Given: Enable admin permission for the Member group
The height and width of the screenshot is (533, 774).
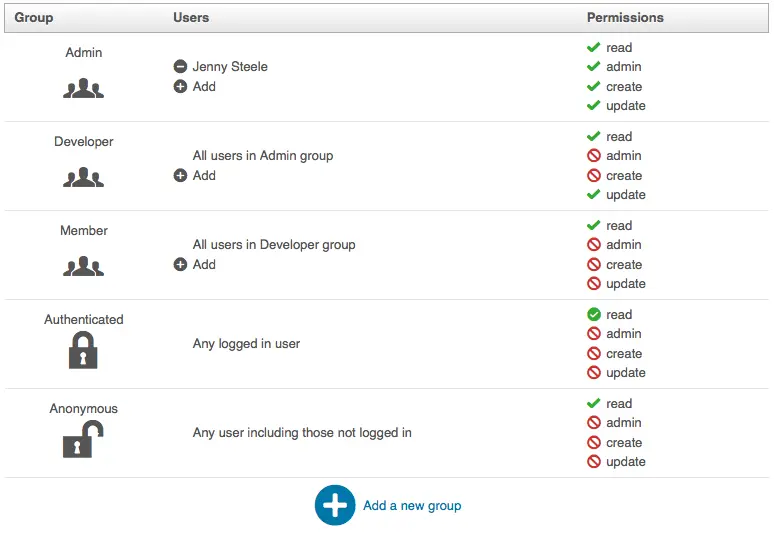Looking at the screenshot, I should (x=594, y=244).
